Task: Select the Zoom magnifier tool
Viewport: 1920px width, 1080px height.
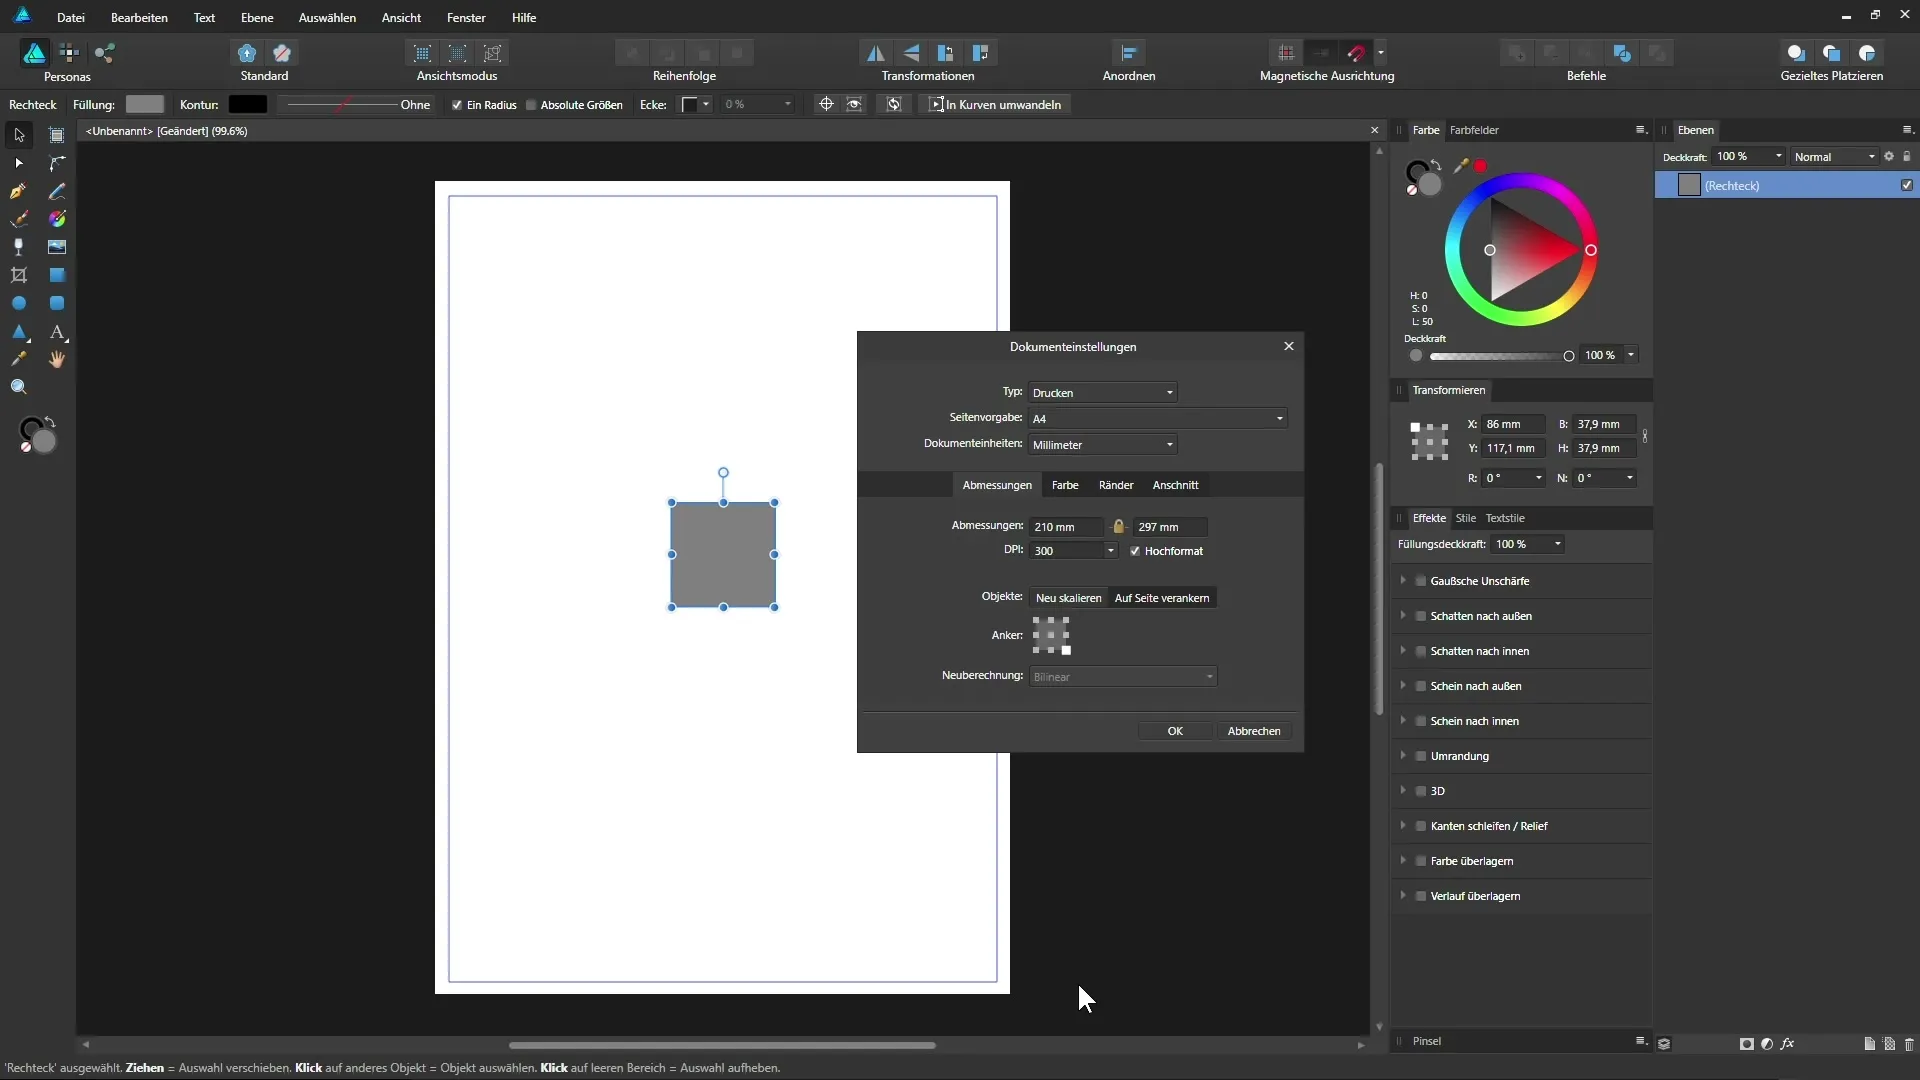Action: 19,387
